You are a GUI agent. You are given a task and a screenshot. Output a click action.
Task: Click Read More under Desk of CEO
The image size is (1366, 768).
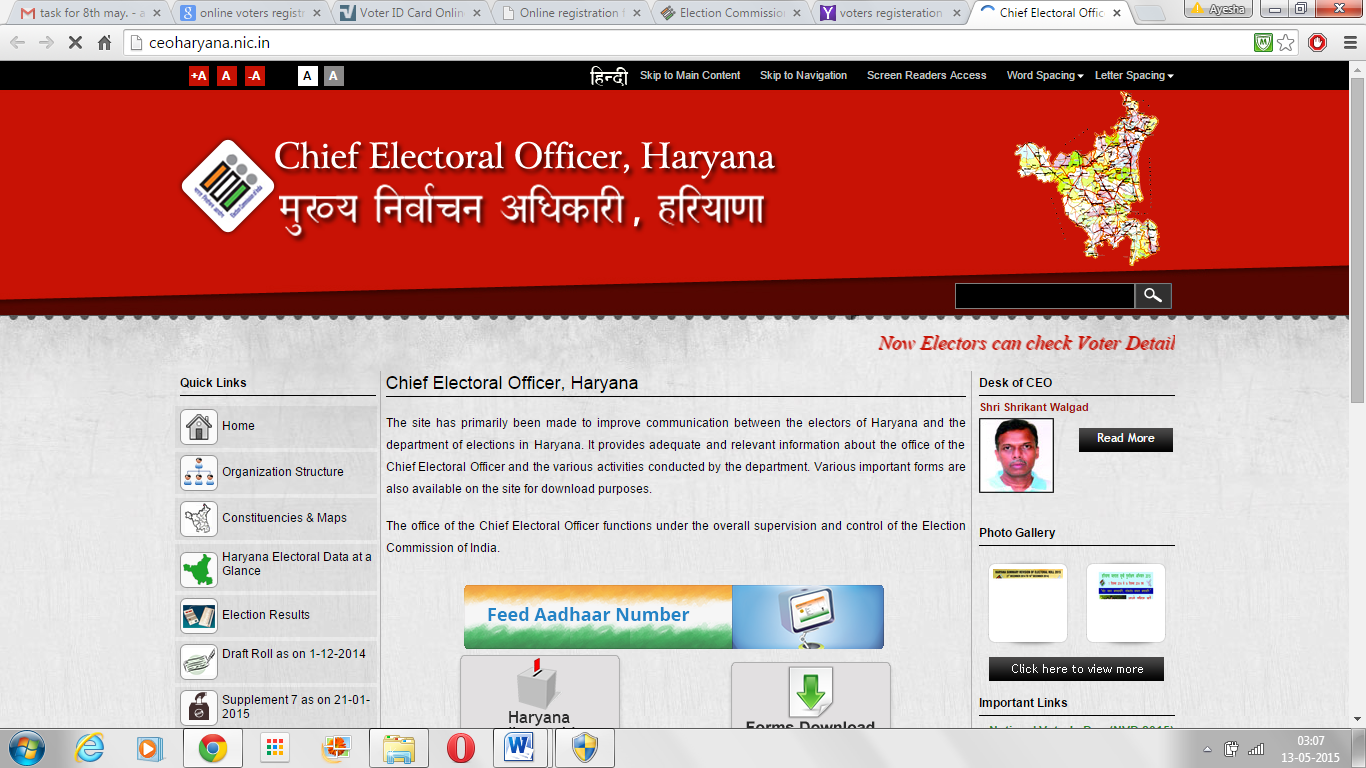[x=1126, y=439]
